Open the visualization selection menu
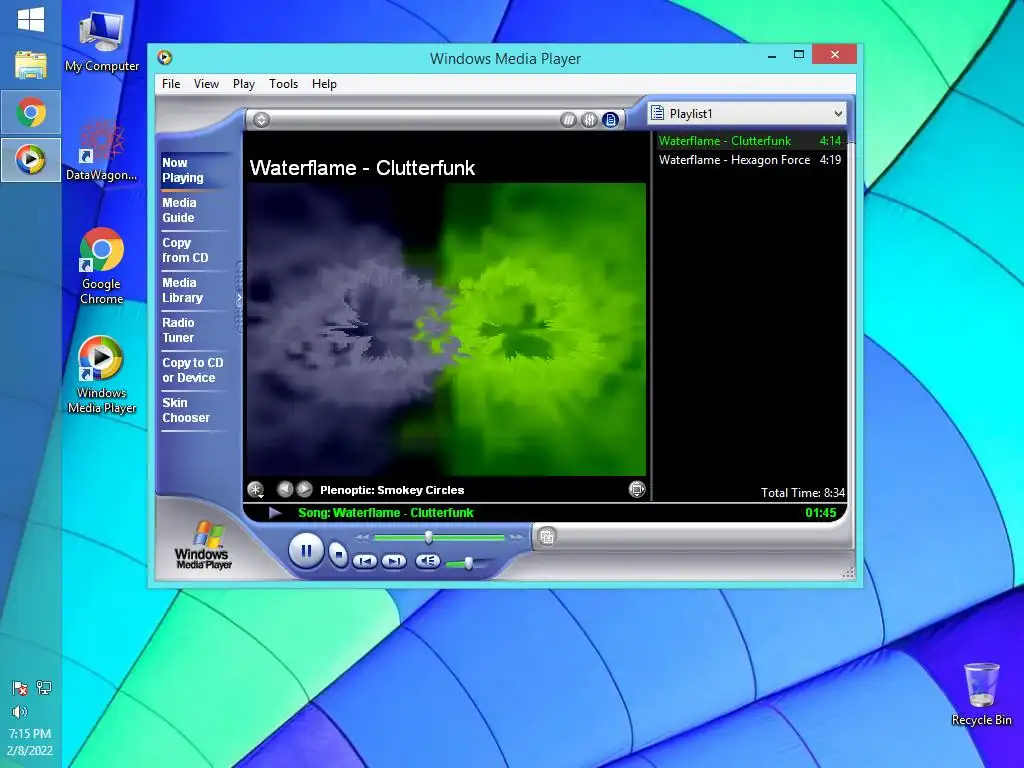Screen dimensions: 1024x768 pyautogui.click(x=255, y=489)
